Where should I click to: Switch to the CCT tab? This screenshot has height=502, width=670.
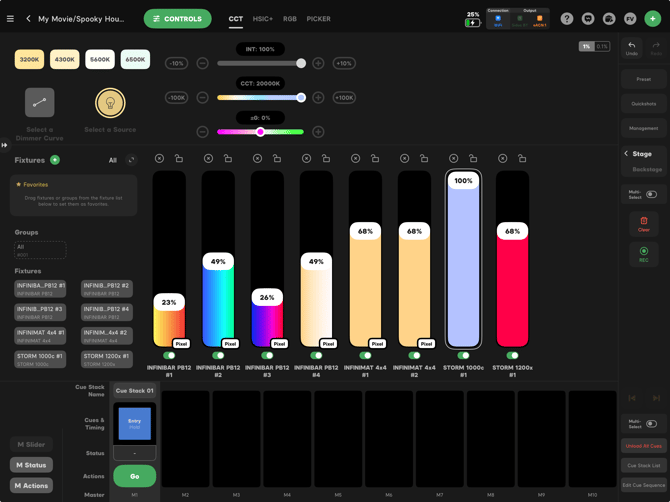[235, 19]
